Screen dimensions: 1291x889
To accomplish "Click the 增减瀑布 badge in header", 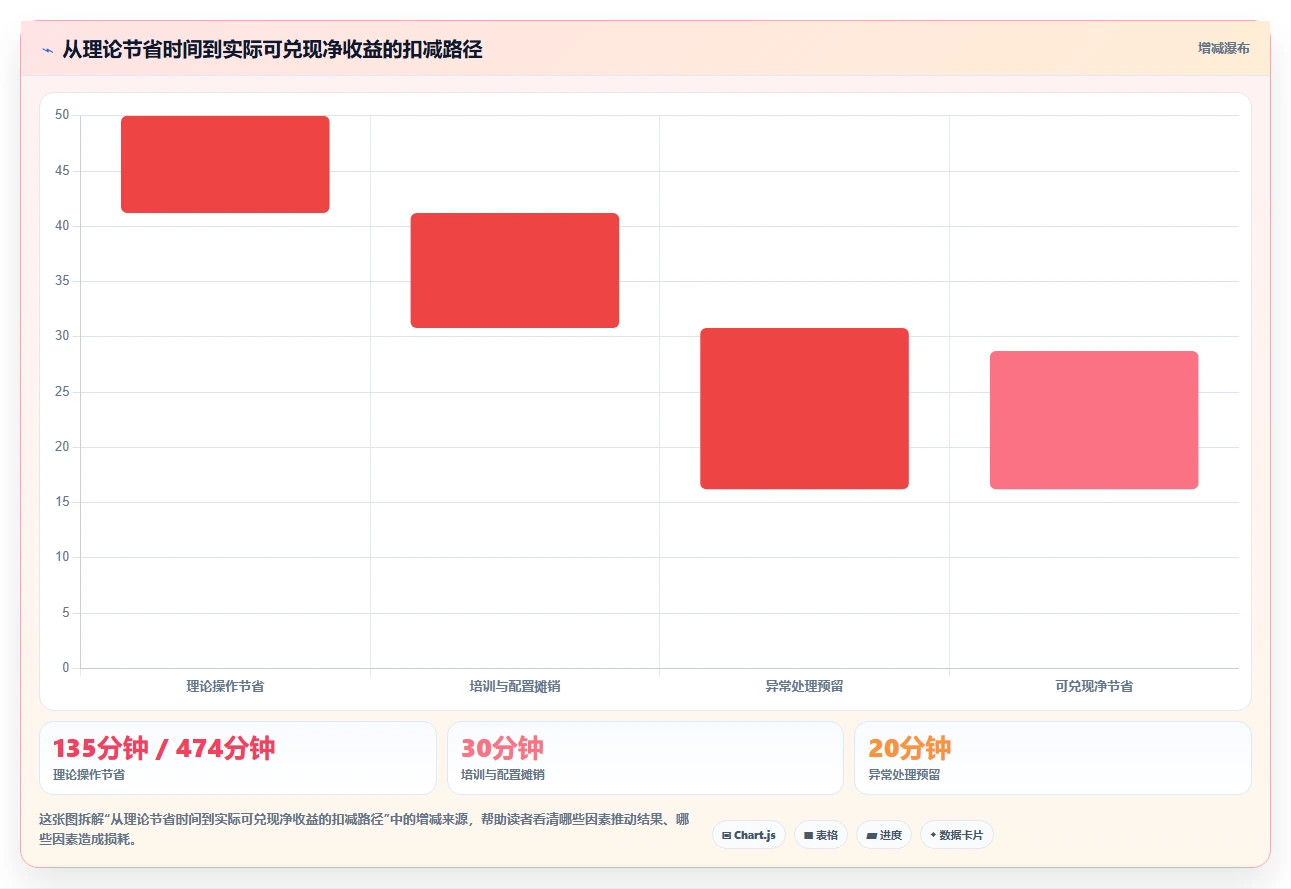I will point(1224,48).
